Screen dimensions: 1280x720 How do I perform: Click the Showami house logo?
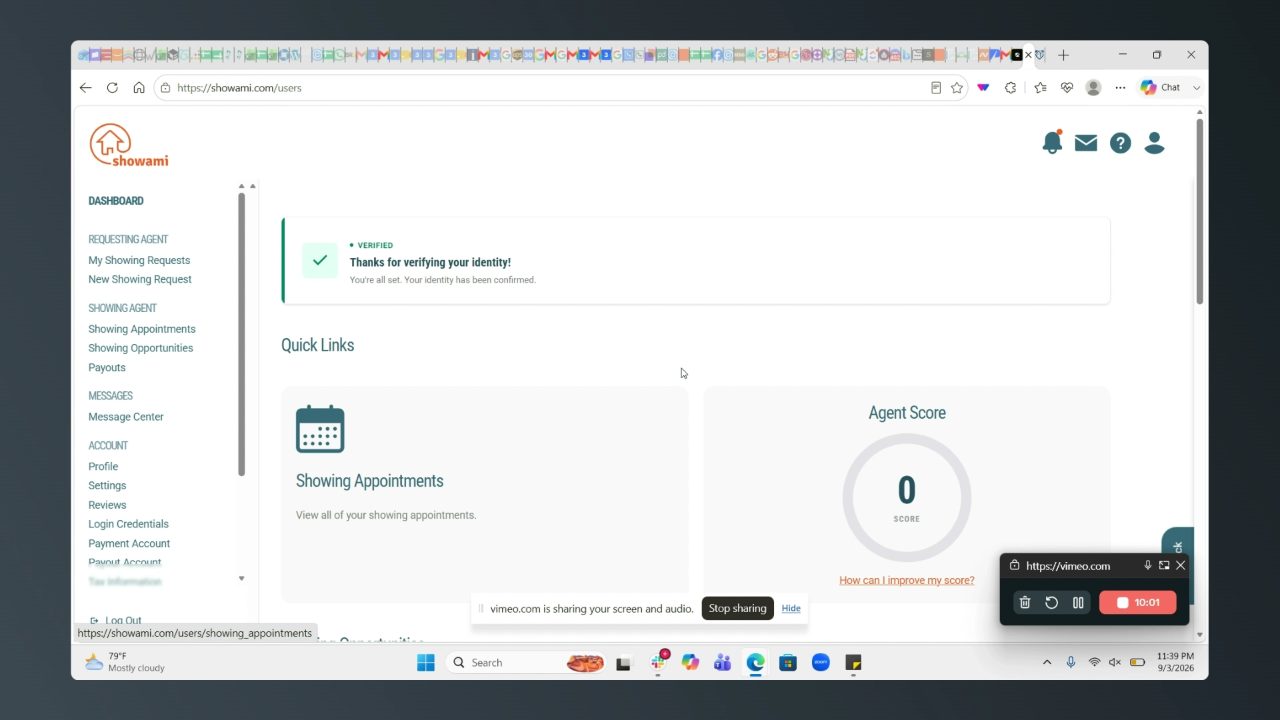pyautogui.click(x=129, y=145)
